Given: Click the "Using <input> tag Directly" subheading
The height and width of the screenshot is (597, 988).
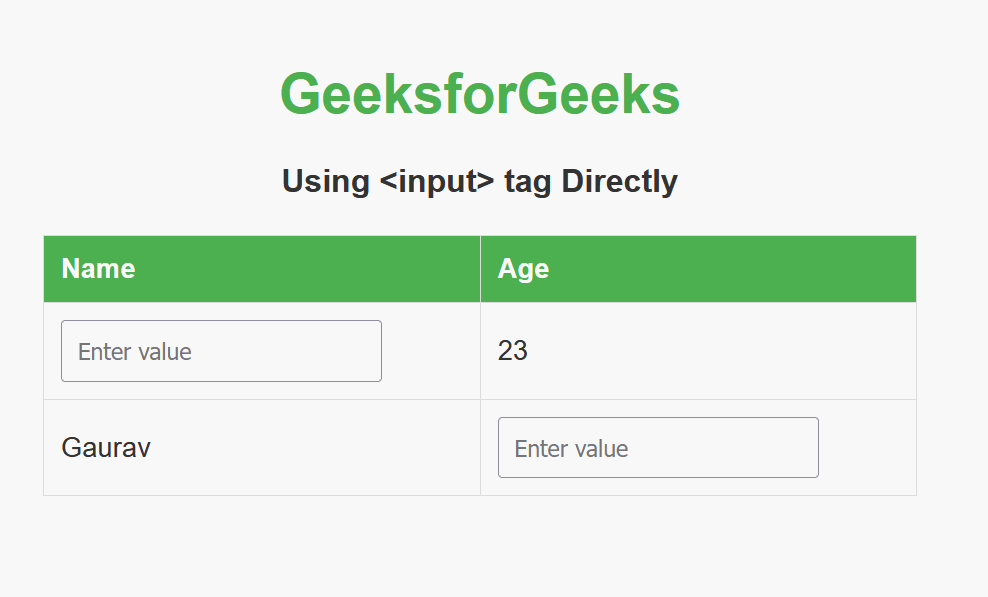Looking at the screenshot, I should [480, 181].
